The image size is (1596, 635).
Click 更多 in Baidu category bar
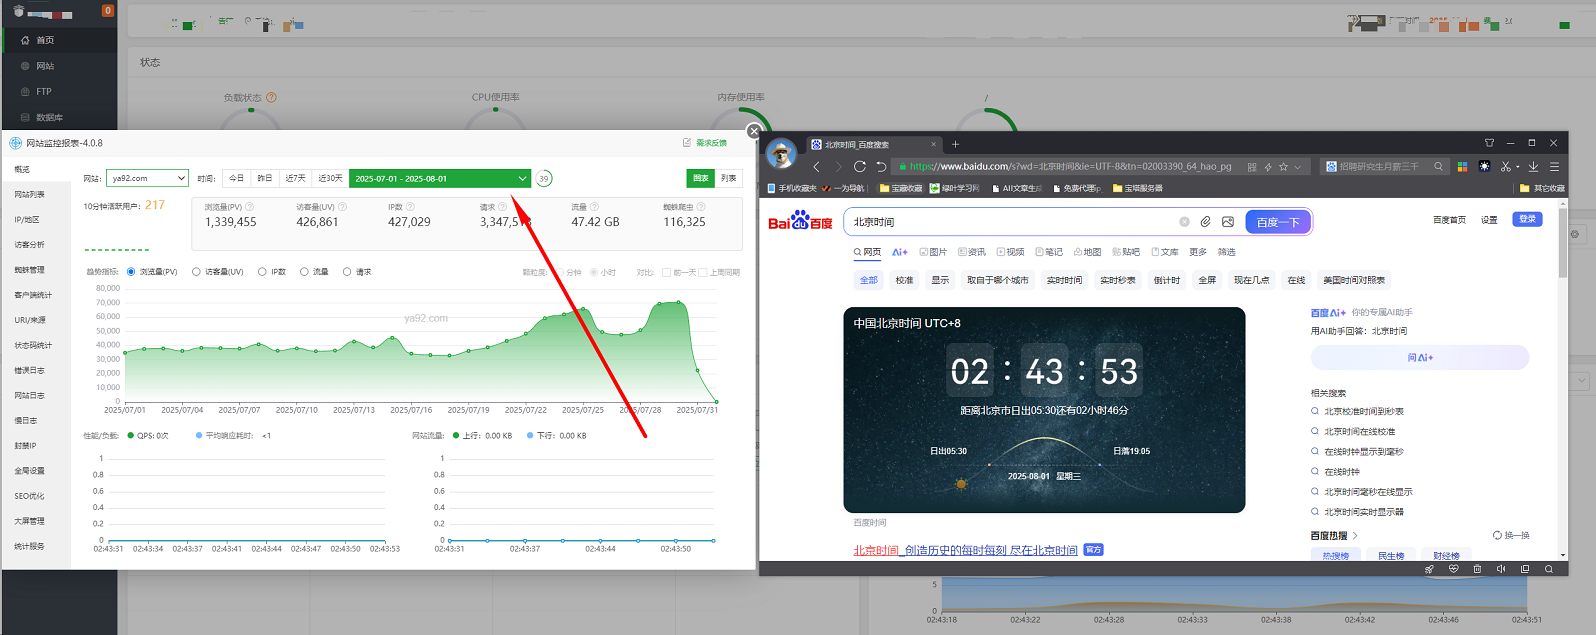click(1198, 252)
